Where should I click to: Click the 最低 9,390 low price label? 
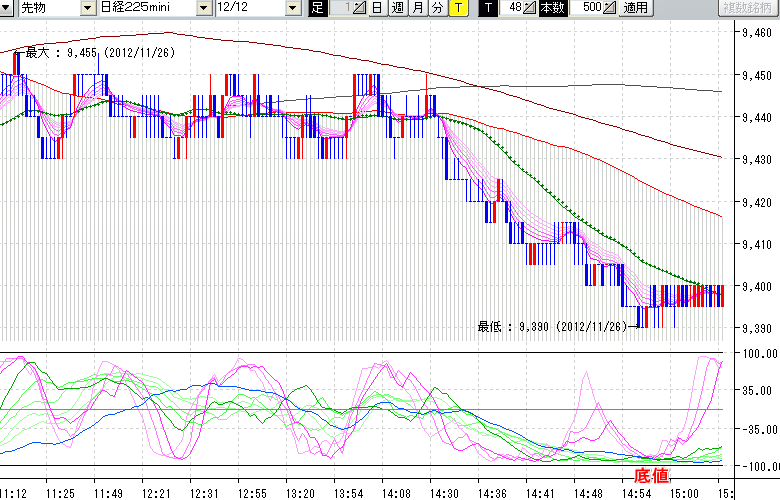tap(550, 326)
